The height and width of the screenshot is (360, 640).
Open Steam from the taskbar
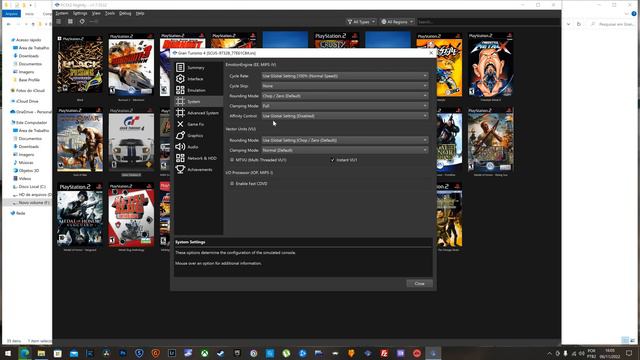tap(221, 353)
